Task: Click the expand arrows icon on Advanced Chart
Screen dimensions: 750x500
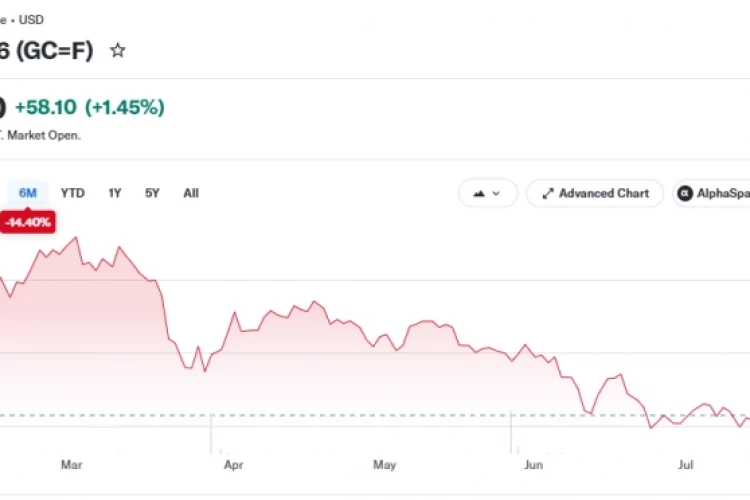Action: click(x=548, y=193)
